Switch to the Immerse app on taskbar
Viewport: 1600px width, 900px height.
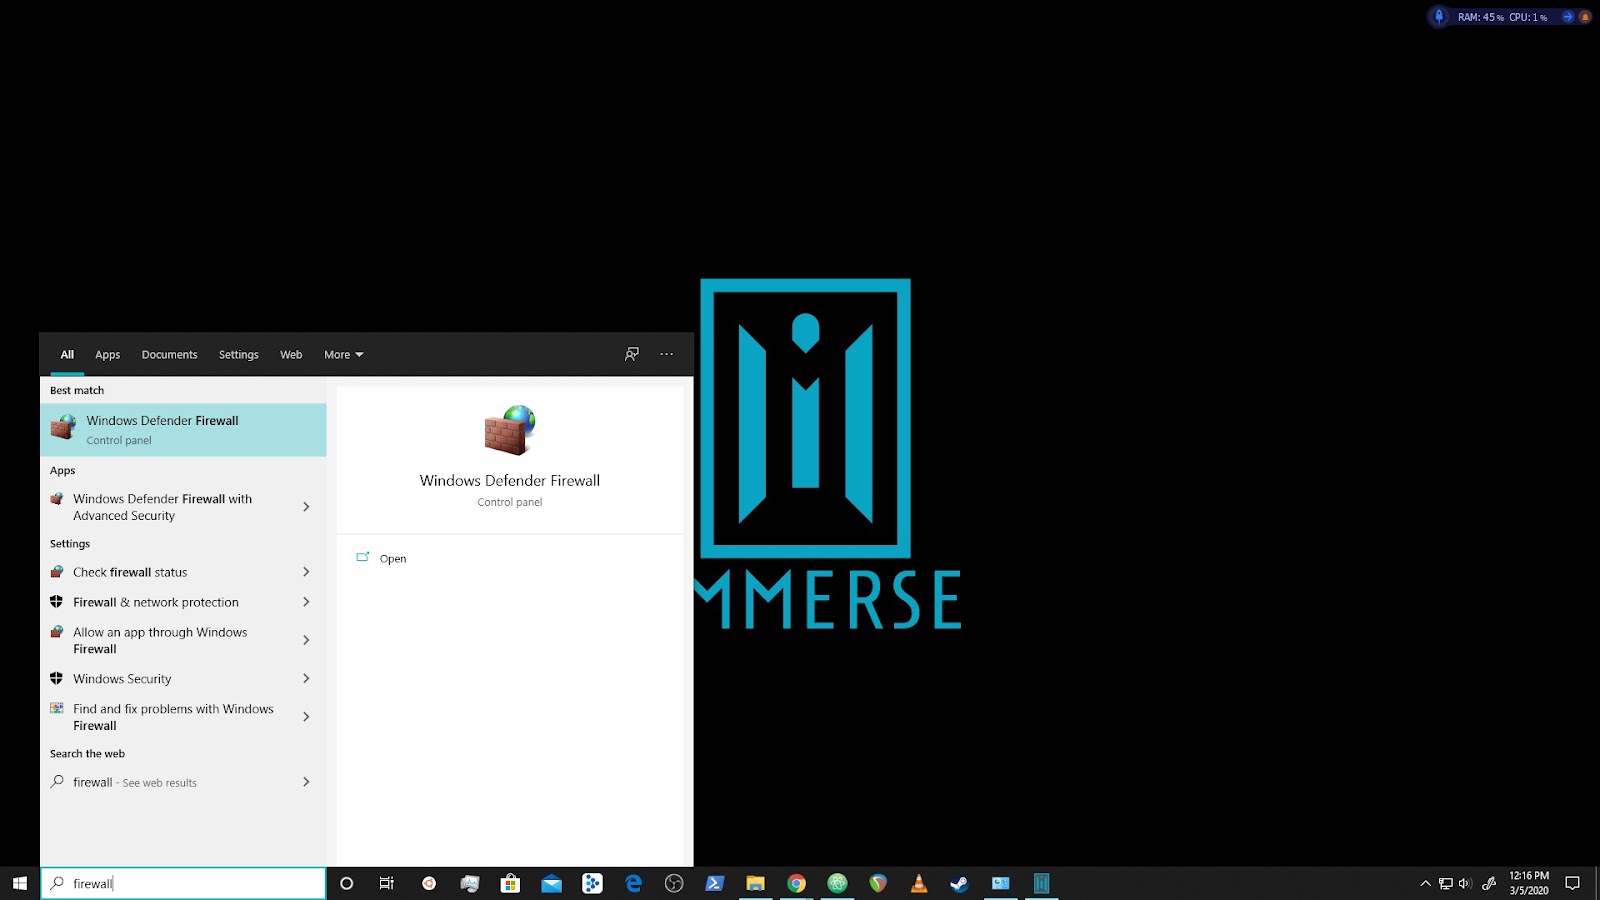tap(1042, 883)
